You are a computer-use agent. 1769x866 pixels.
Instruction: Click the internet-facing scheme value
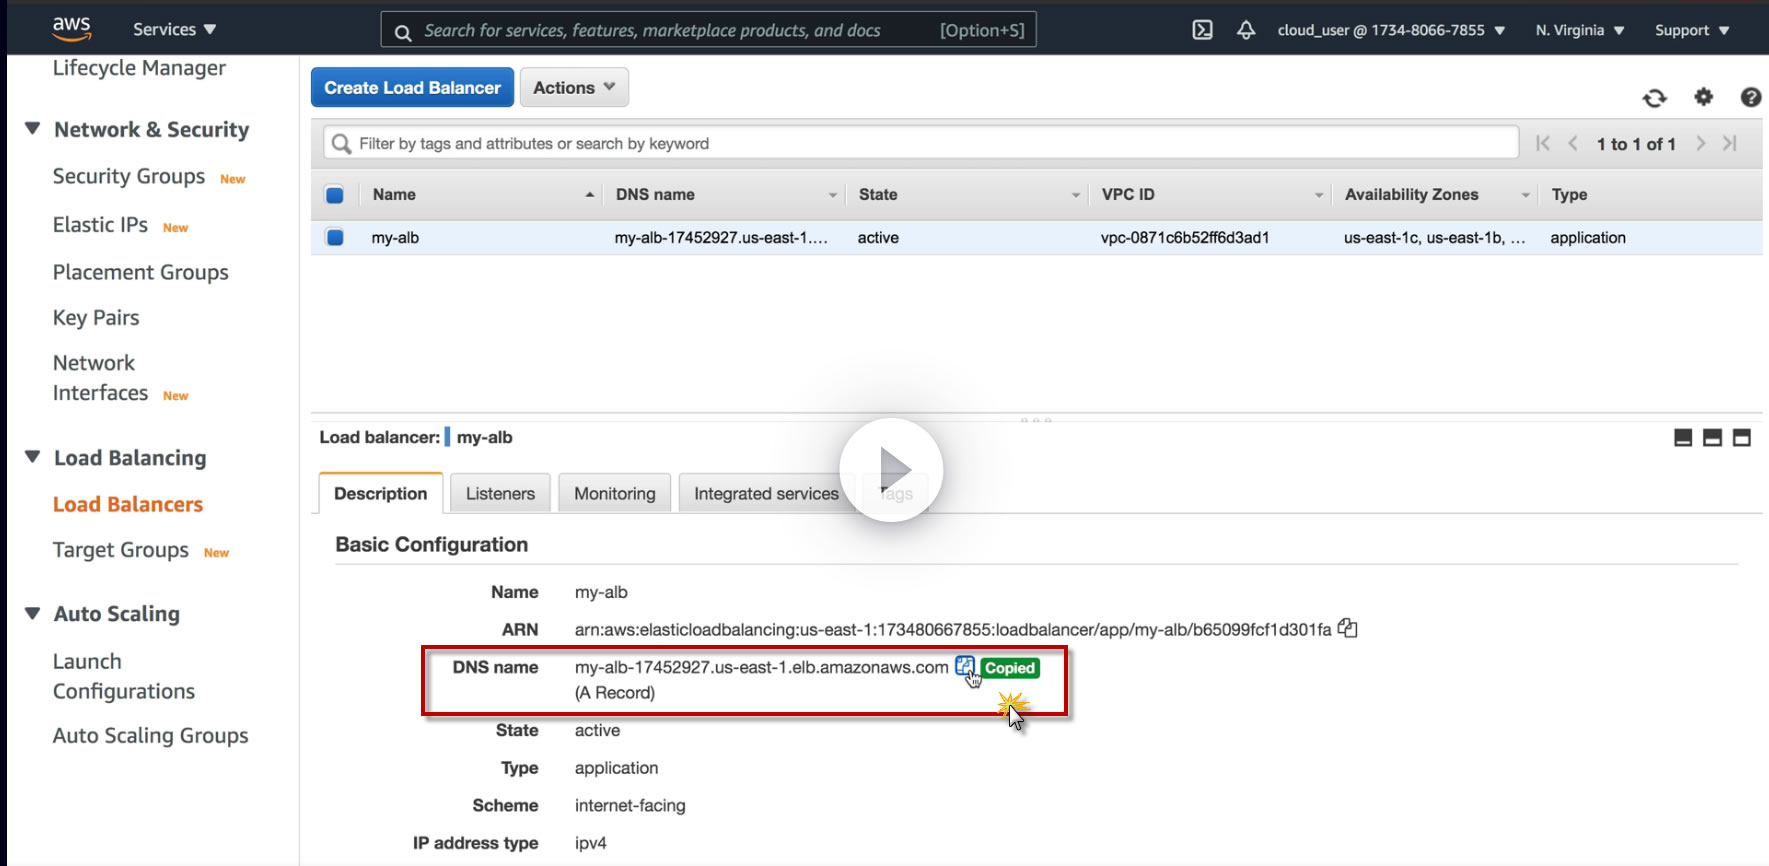coord(630,806)
